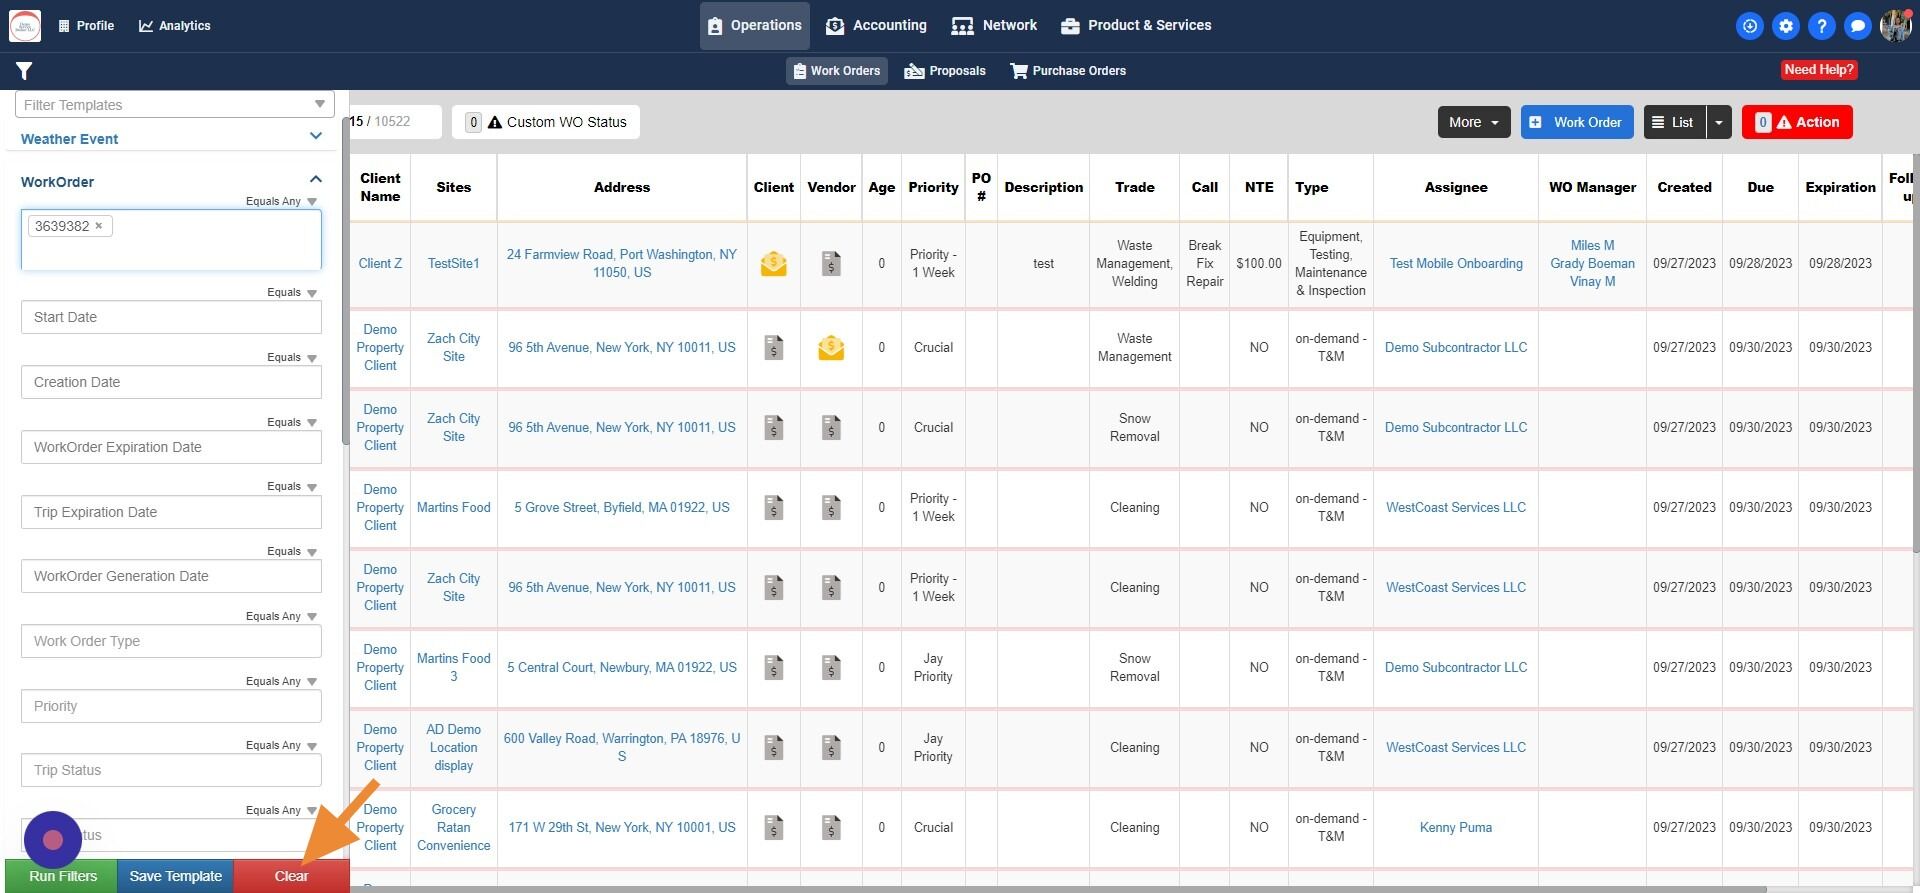Click Vendor invoice icon in Grocery Ratan row
The width and height of the screenshot is (1920, 893).
pyautogui.click(x=831, y=828)
